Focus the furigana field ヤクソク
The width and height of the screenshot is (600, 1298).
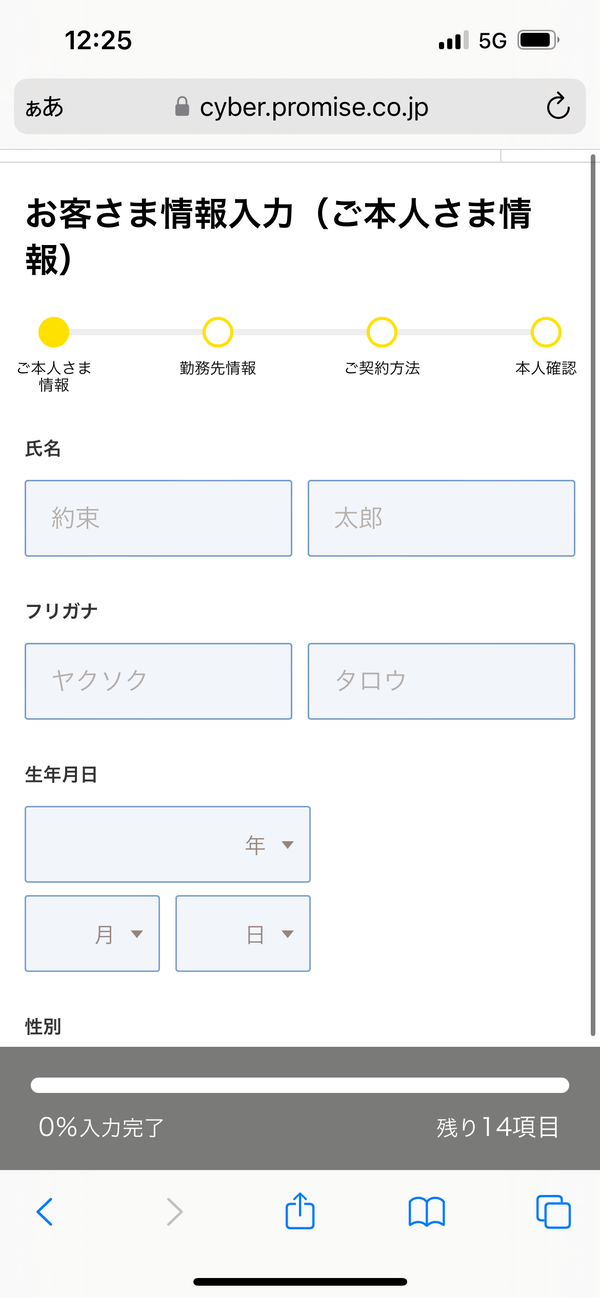click(x=158, y=681)
